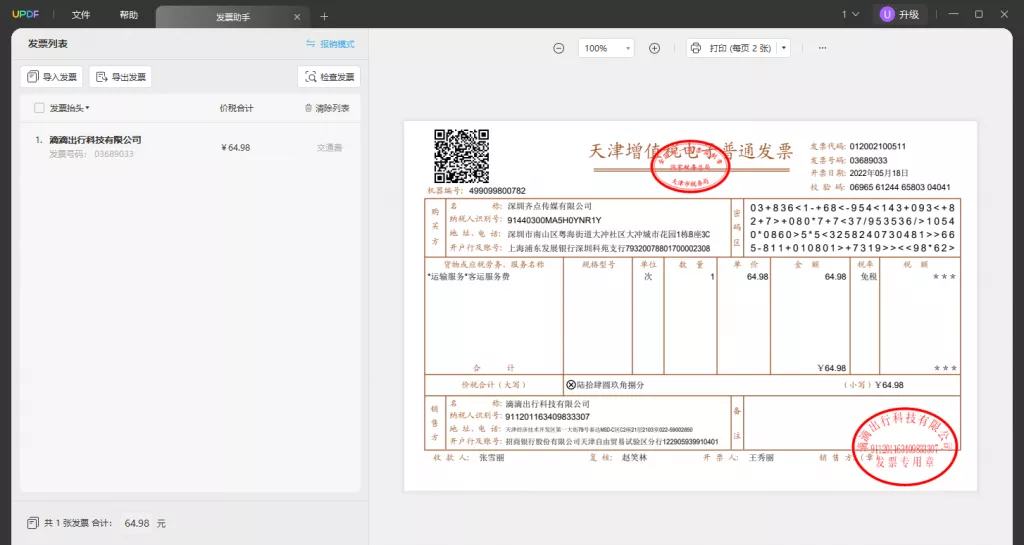Add a new tab with plus icon
Image resolution: width=1024 pixels, height=545 pixels.
pos(324,17)
